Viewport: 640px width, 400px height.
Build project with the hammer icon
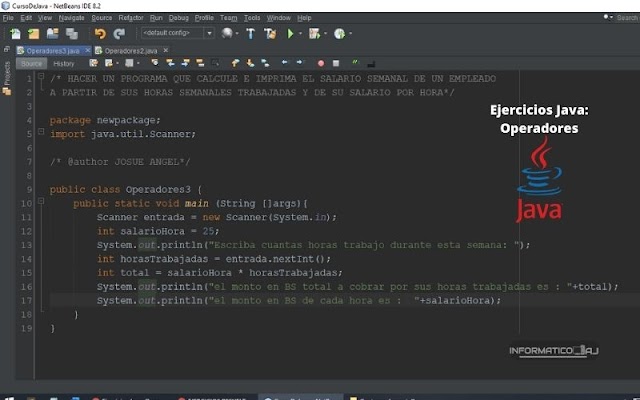pyautogui.click(x=251, y=33)
